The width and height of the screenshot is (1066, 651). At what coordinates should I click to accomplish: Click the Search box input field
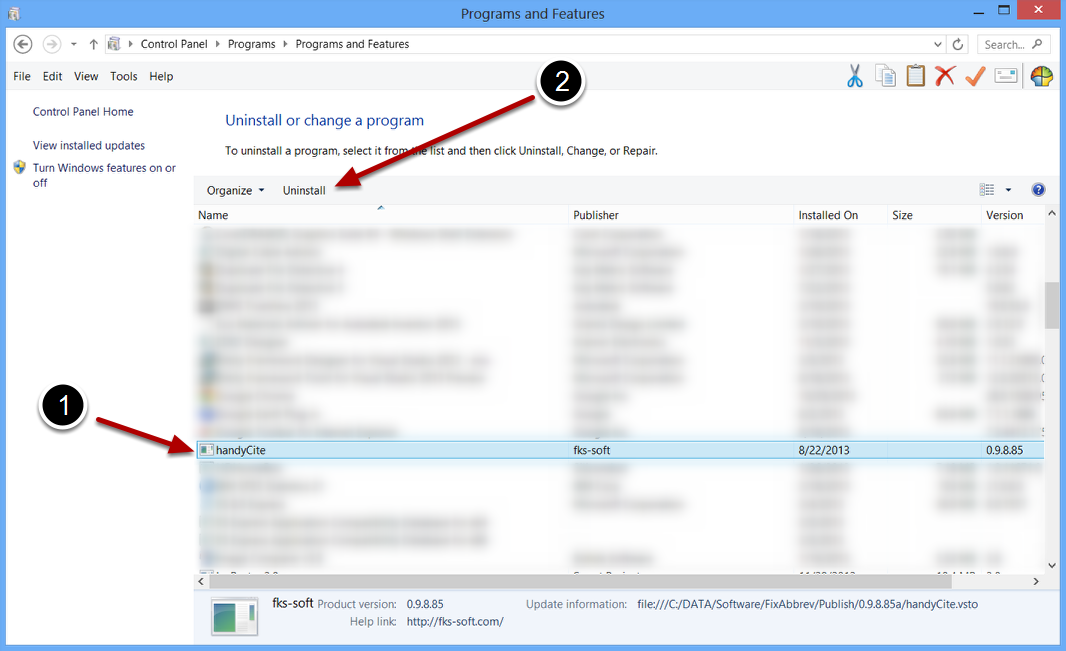click(1005, 45)
